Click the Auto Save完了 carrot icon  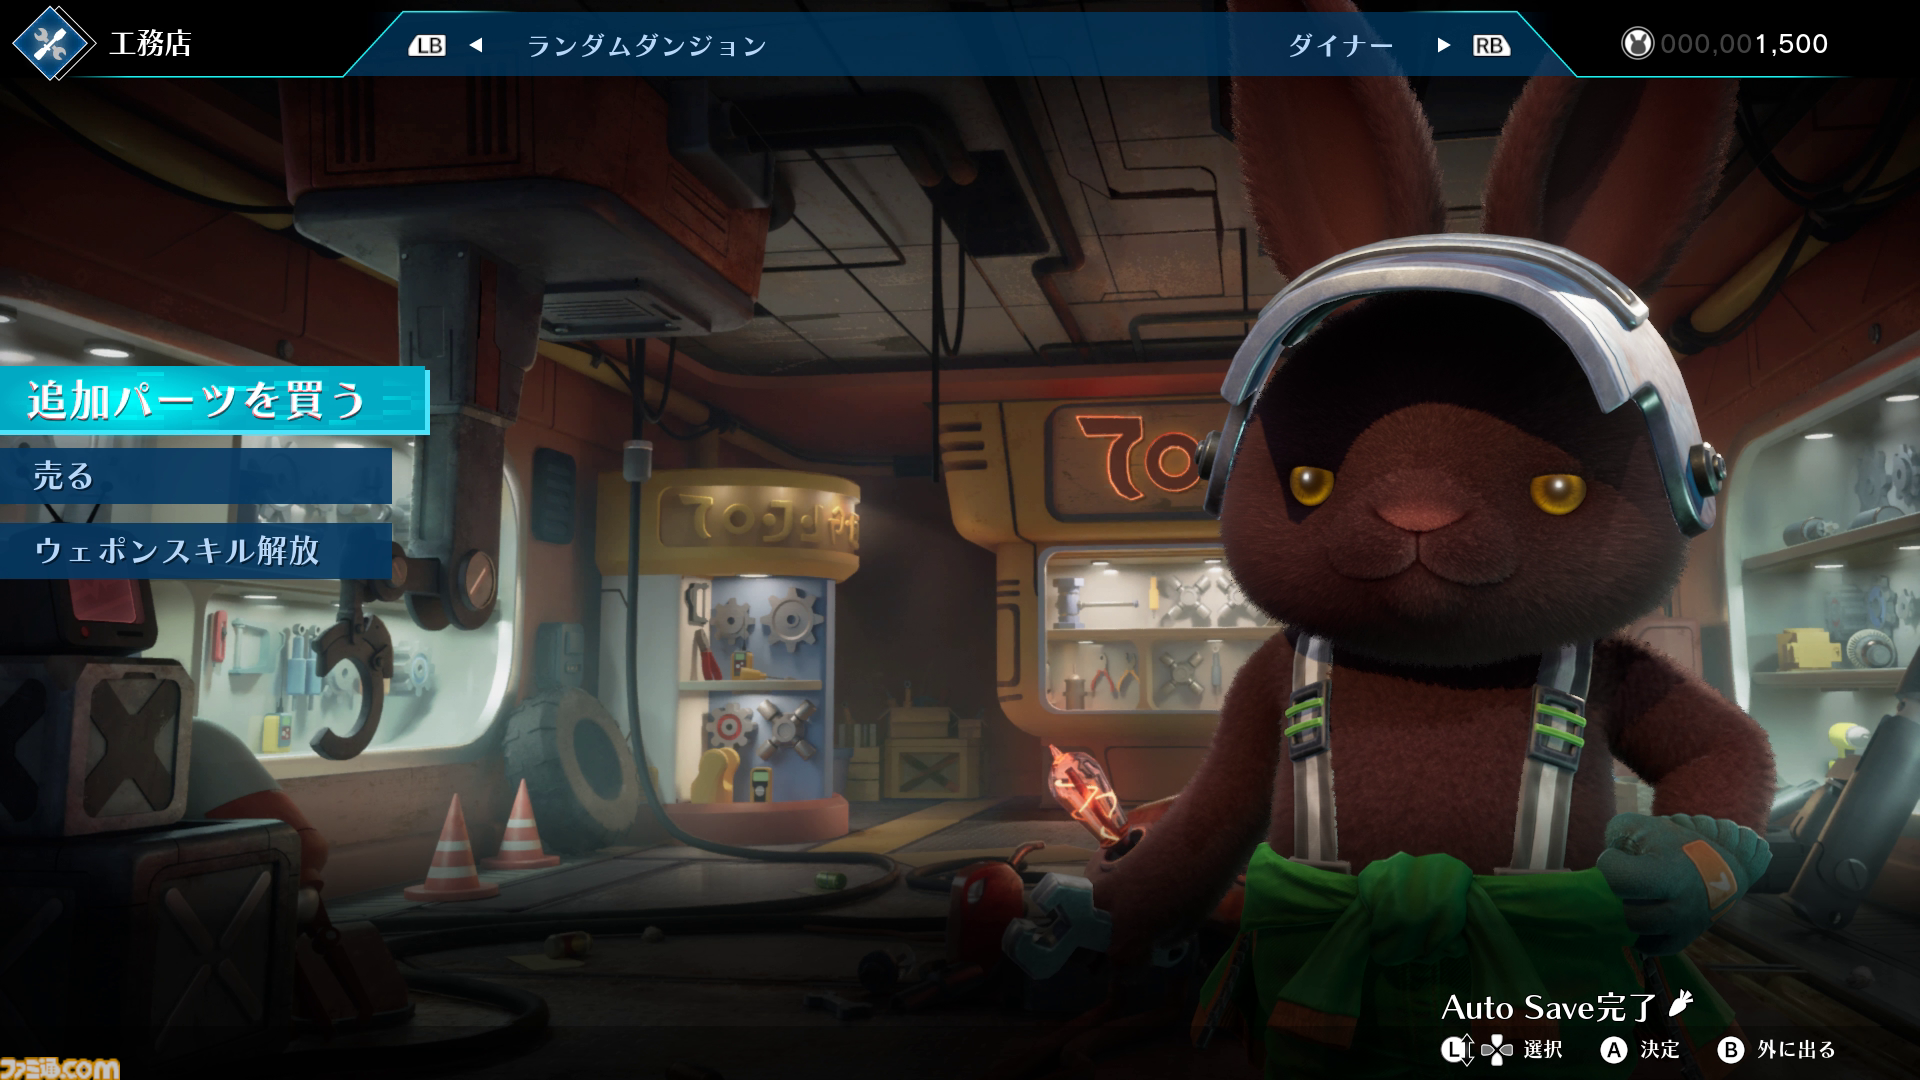click(1681, 1003)
